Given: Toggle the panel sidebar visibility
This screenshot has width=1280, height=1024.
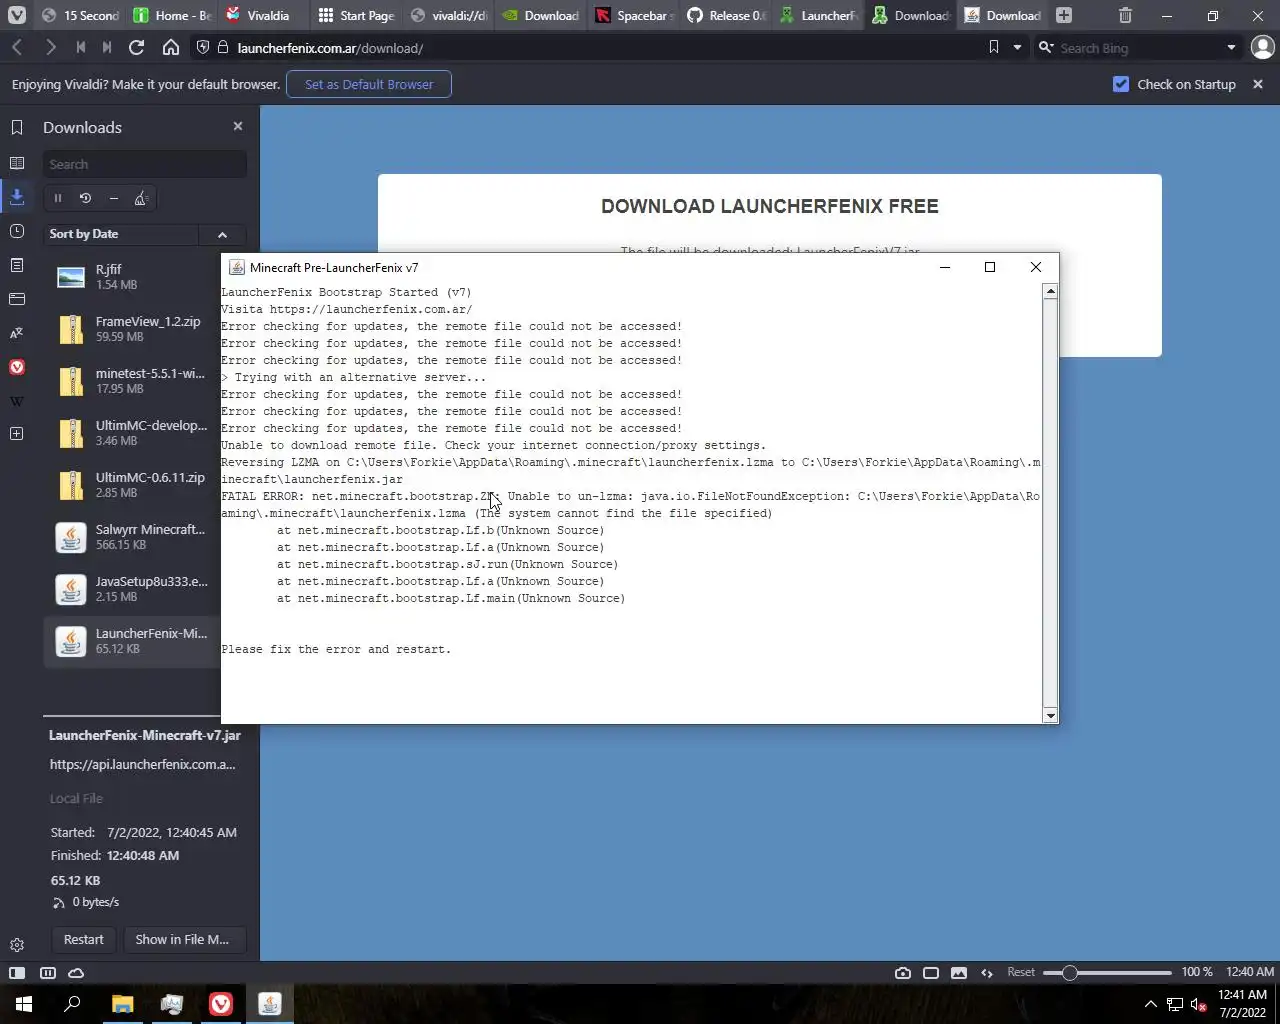Looking at the screenshot, I should pyautogui.click(x=17, y=972).
